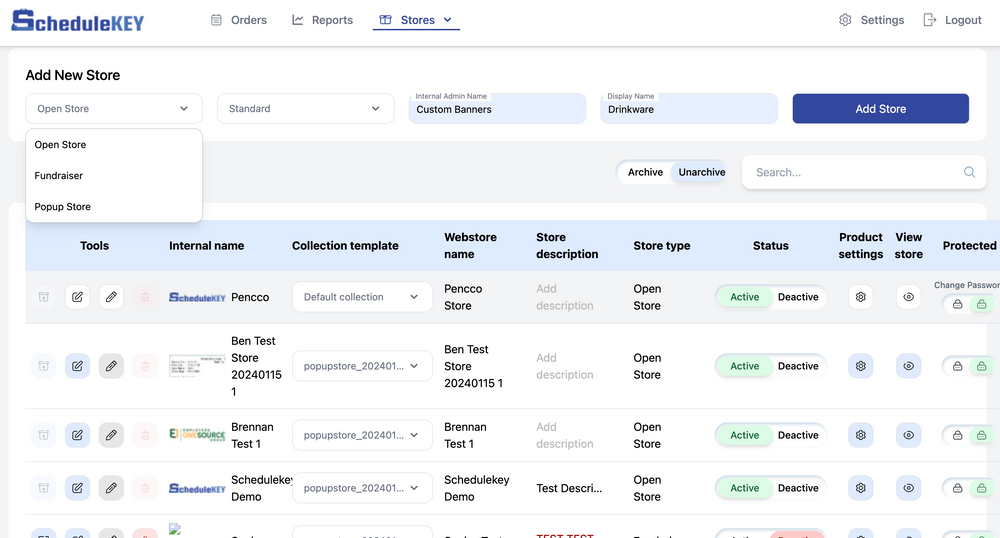
Task: Click the square-pencil edit icon for Brennan Test 1
Action: (x=77, y=435)
